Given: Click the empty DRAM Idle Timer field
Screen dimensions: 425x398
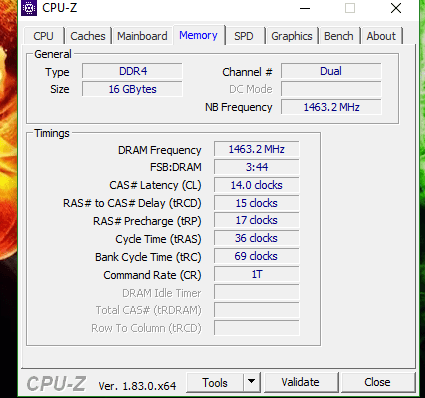Looking at the screenshot, I should (x=256, y=292).
